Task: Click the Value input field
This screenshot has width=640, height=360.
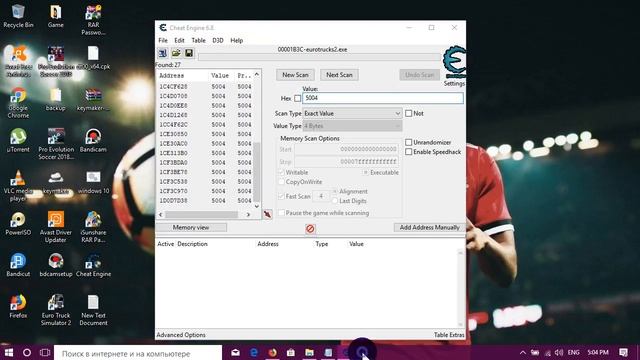Action: (383, 98)
